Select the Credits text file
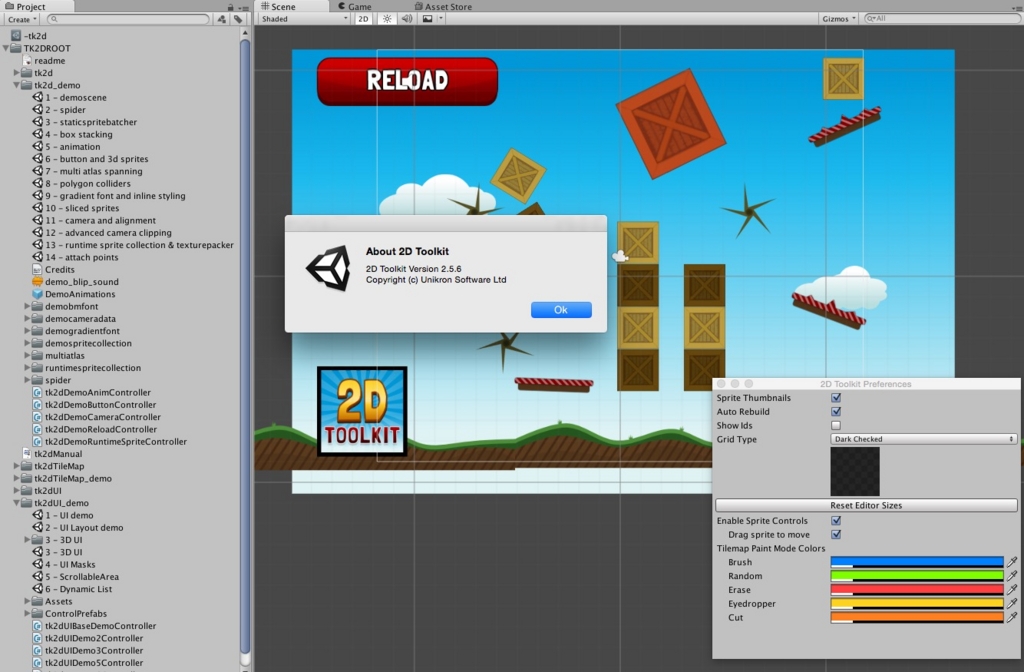The image size is (1024, 672). (x=54, y=269)
